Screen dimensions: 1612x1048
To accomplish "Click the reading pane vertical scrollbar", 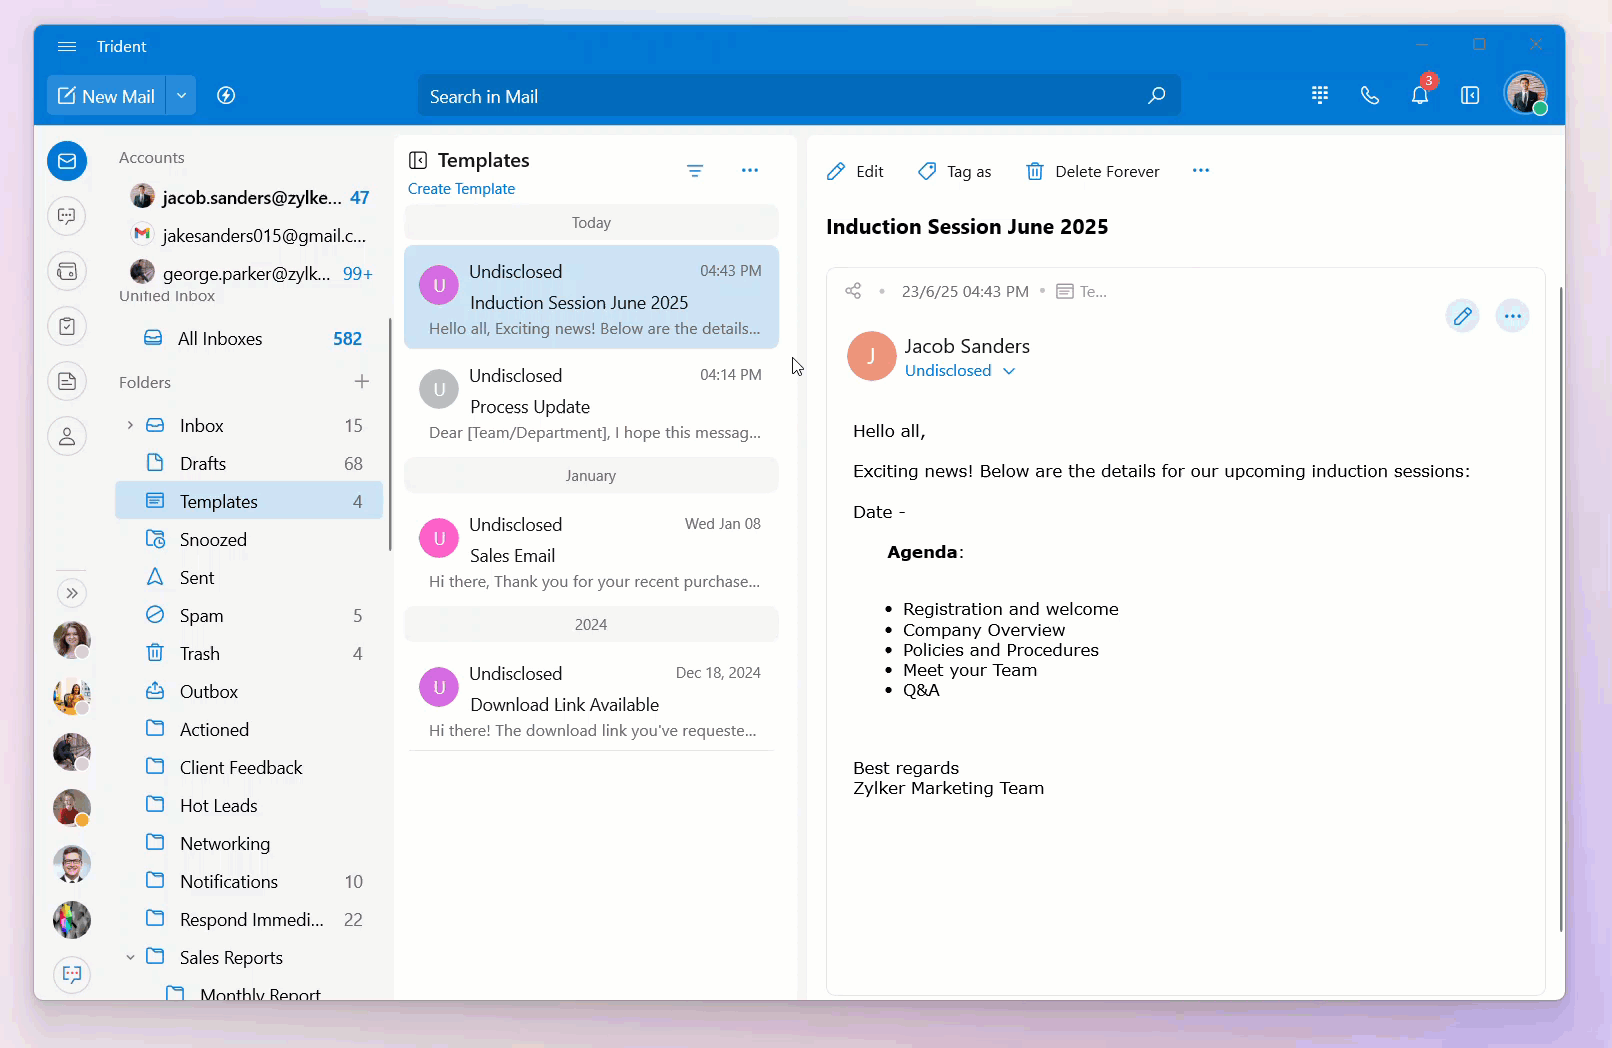I will [1560, 609].
